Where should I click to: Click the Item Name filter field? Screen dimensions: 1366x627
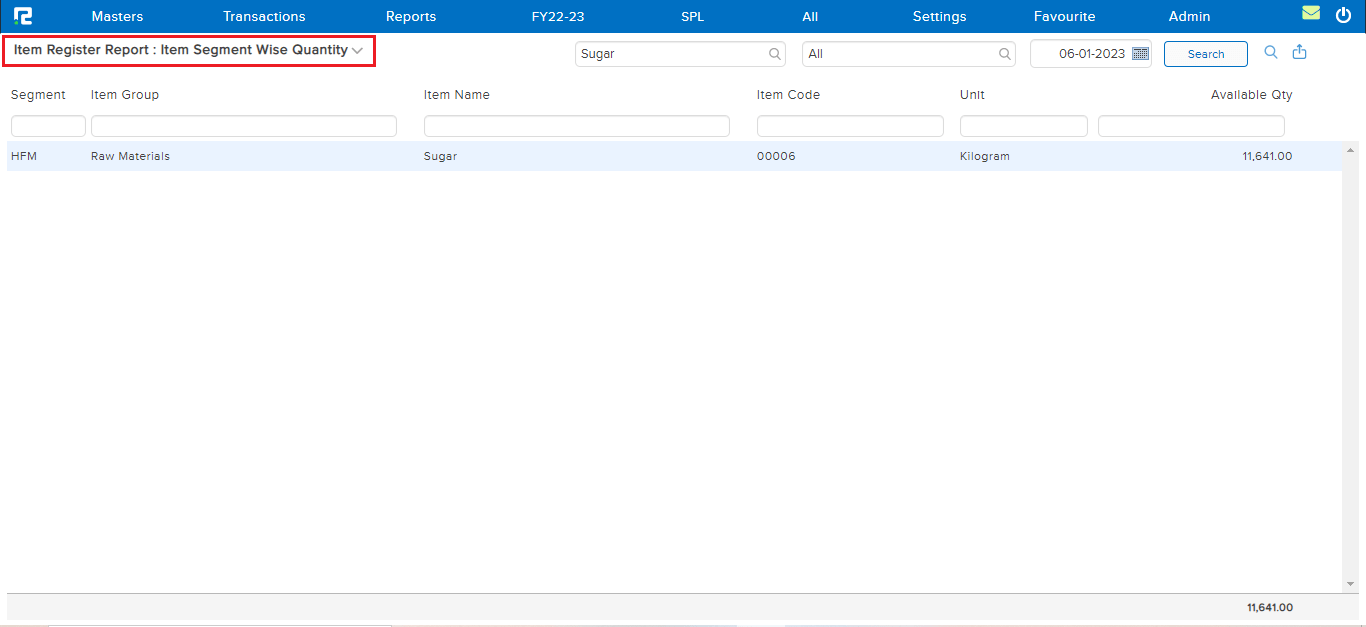(x=576, y=126)
